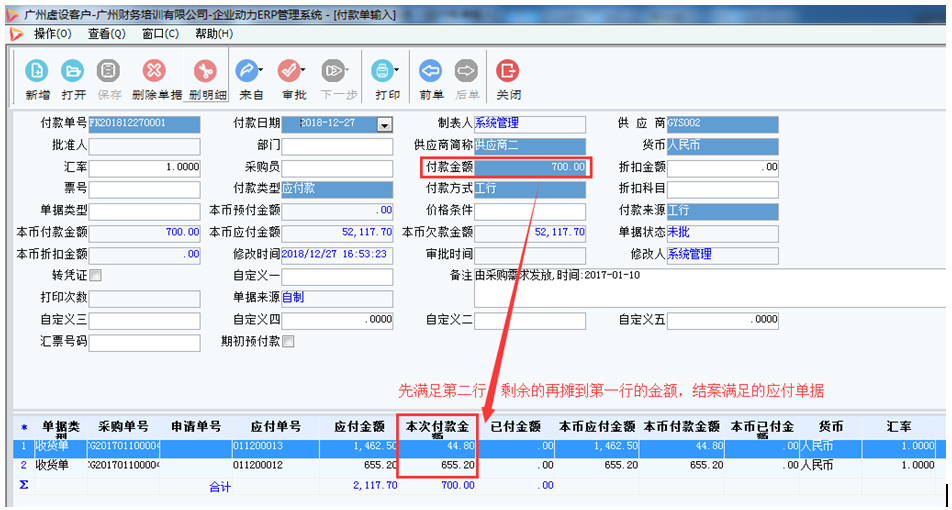Toggle the 期初预付款 checkbox
The width and height of the screenshot is (952, 510).
click(x=288, y=342)
